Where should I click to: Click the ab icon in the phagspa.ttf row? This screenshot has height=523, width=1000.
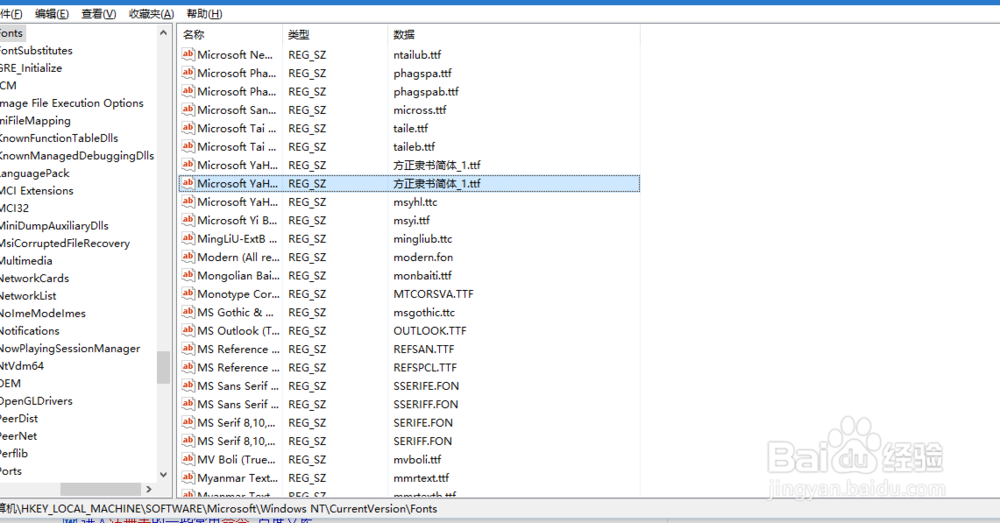click(x=188, y=73)
